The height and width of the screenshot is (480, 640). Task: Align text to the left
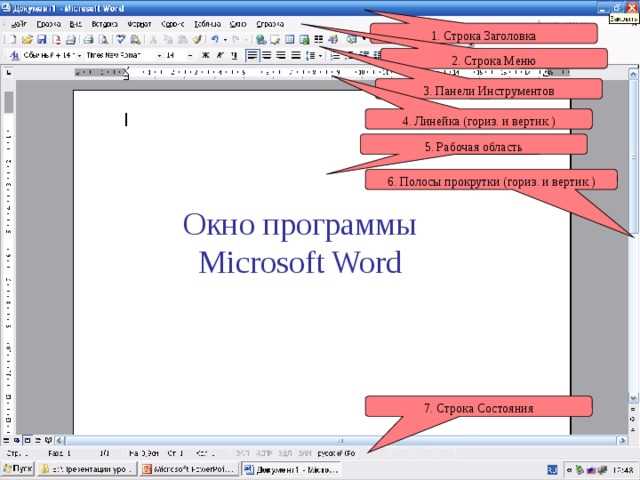point(252,55)
